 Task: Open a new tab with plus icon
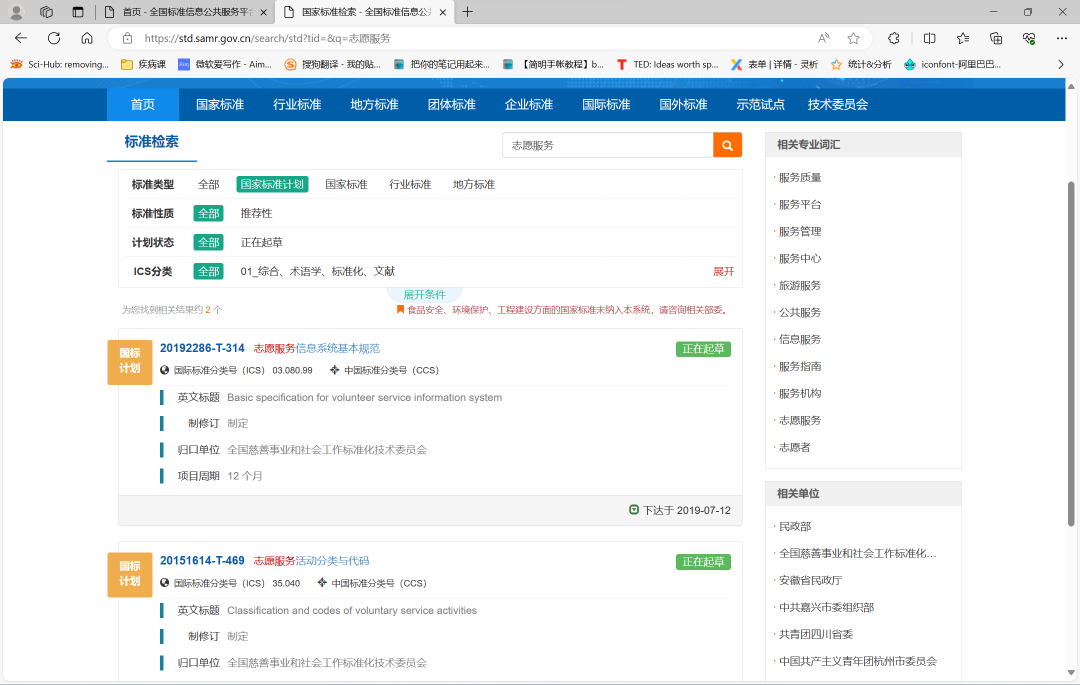click(x=468, y=12)
